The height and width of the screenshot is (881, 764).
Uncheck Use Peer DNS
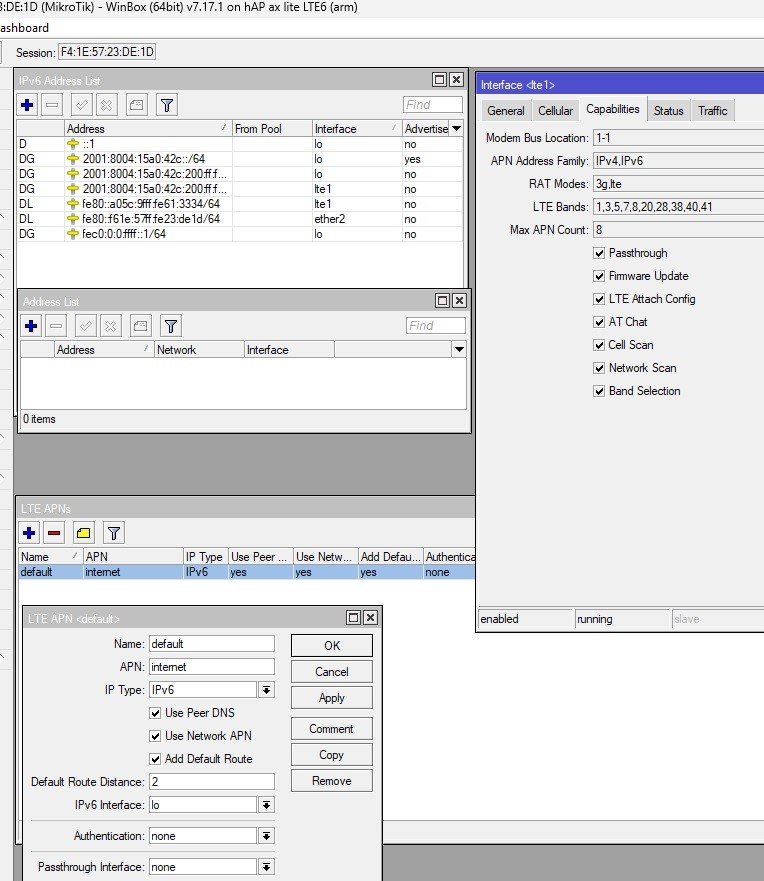coord(156,713)
